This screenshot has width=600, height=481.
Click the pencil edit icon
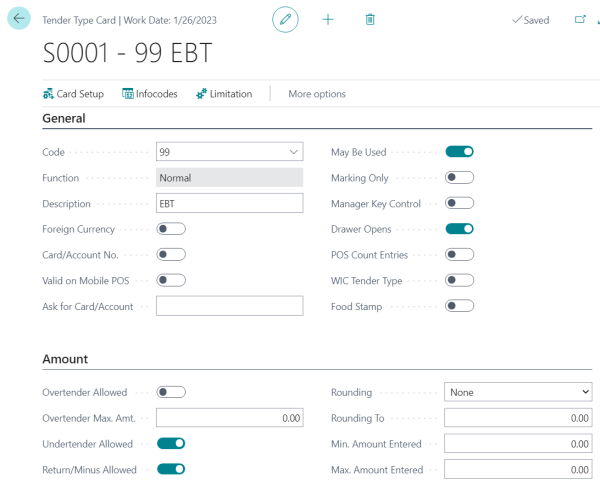[x=285, y=20]
